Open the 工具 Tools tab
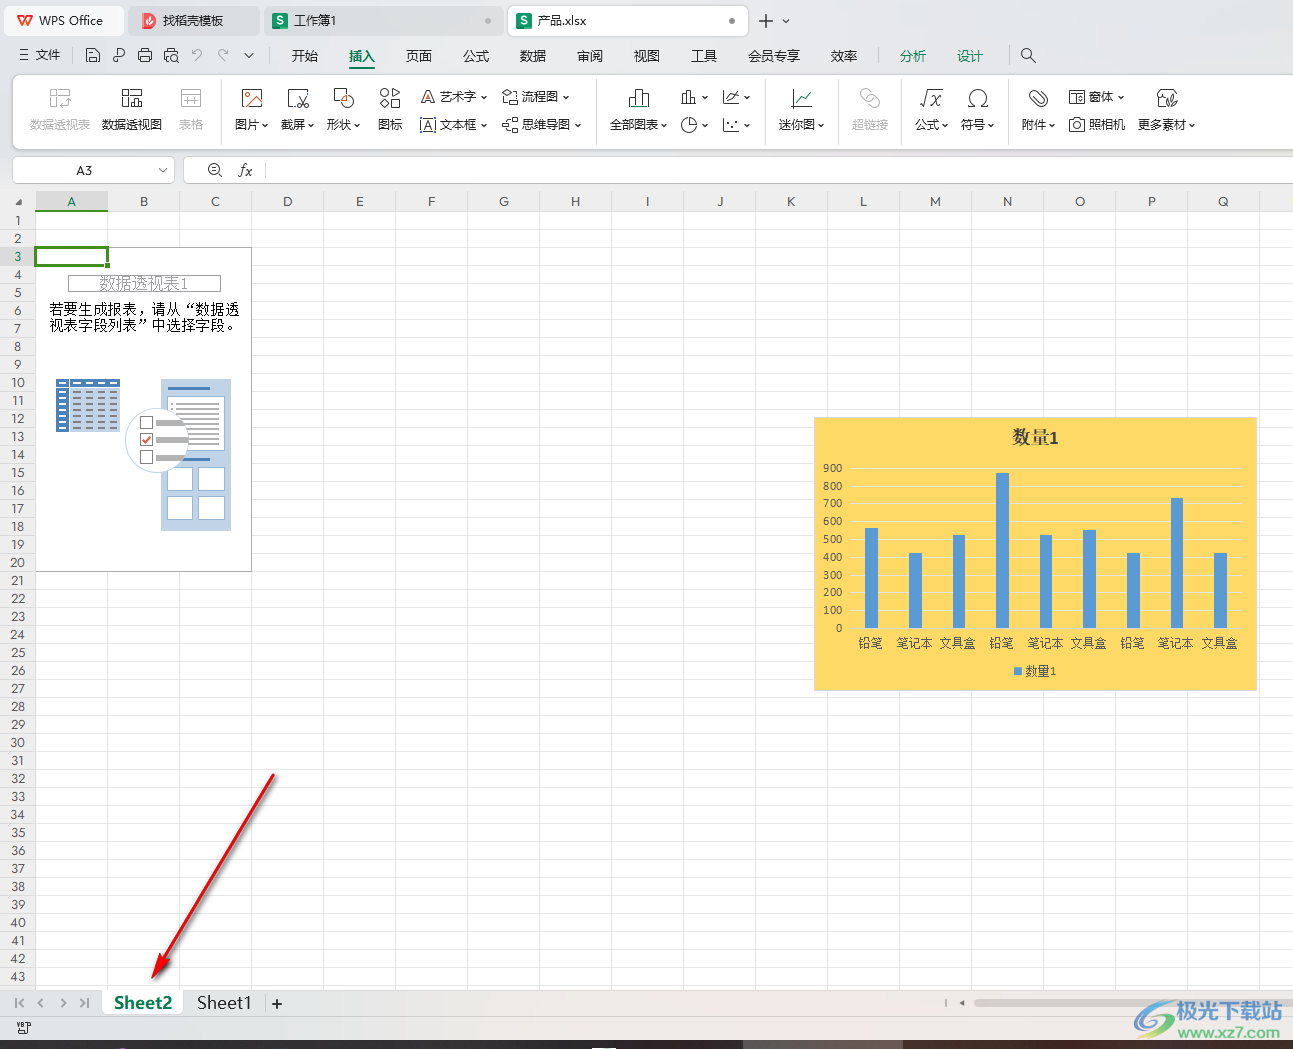The height and width of the screenshot is (1049, 1293). point(704,56)
